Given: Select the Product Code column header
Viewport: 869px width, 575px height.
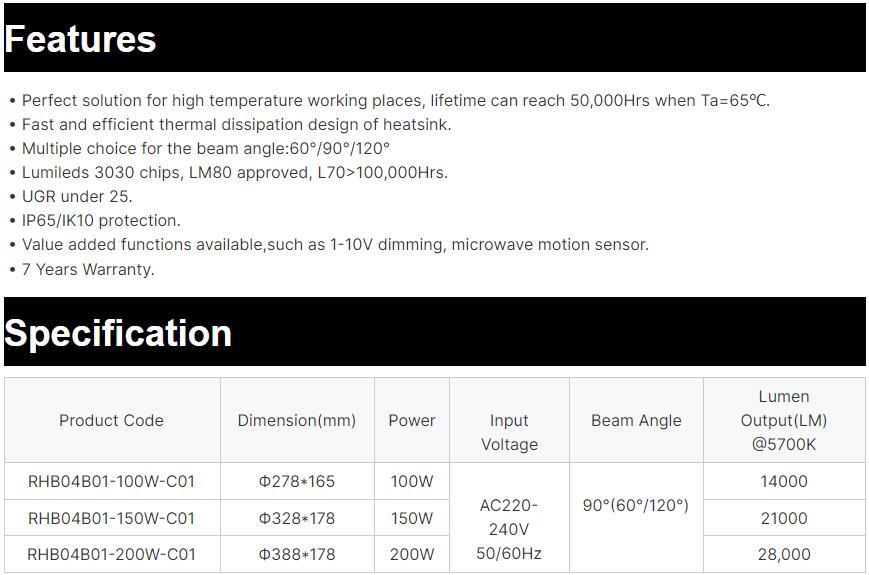Looking at the screenshot, I should coord(111,421).
